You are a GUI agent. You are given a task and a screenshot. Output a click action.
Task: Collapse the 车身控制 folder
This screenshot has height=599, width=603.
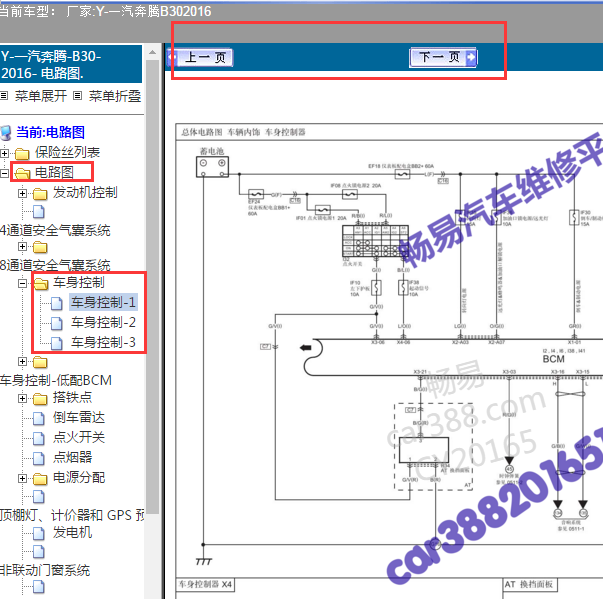(22, 283)
